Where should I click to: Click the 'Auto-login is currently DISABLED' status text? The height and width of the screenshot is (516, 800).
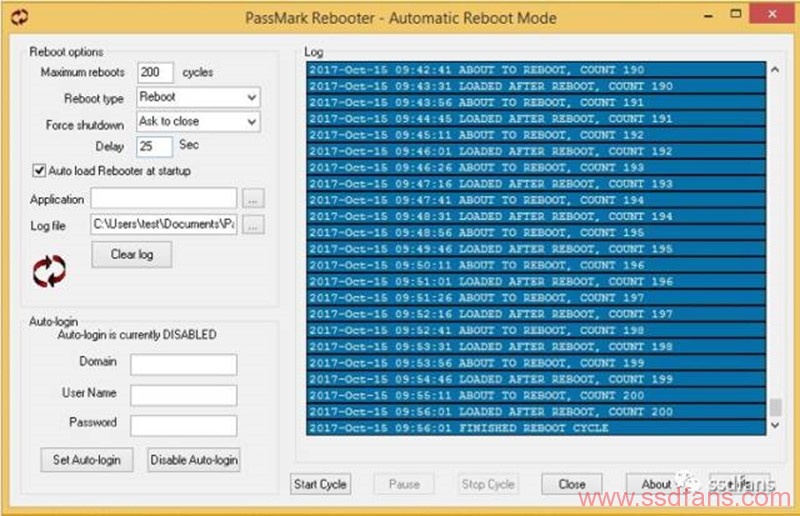click(137, 335)
